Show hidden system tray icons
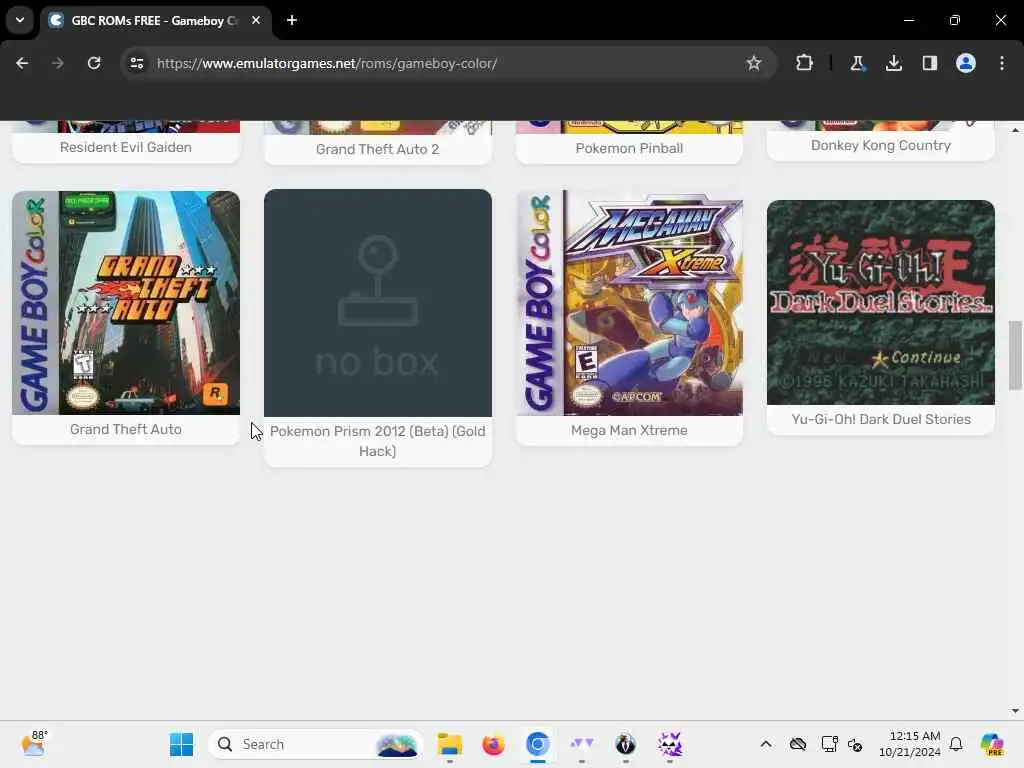 766,744
